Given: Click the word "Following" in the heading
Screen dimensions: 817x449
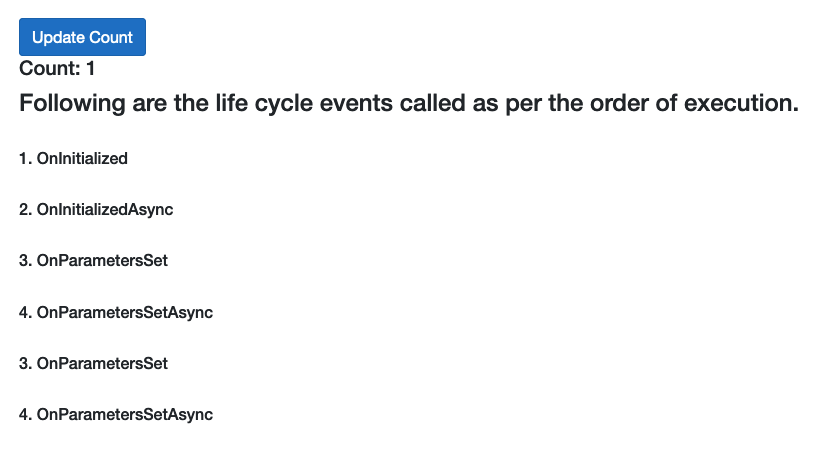Looking at the screenshot, I should [x=72, y=103].
